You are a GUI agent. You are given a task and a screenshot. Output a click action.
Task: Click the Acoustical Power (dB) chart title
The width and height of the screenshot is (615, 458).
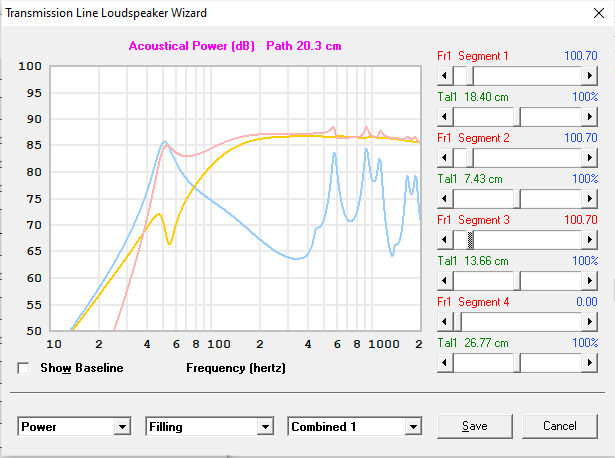(x=192, y=46)
